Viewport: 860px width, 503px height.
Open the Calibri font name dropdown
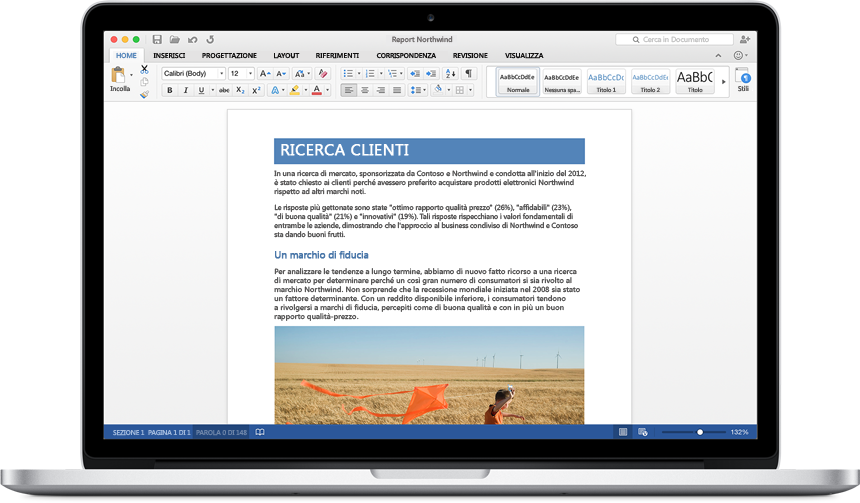pos(222,74)
